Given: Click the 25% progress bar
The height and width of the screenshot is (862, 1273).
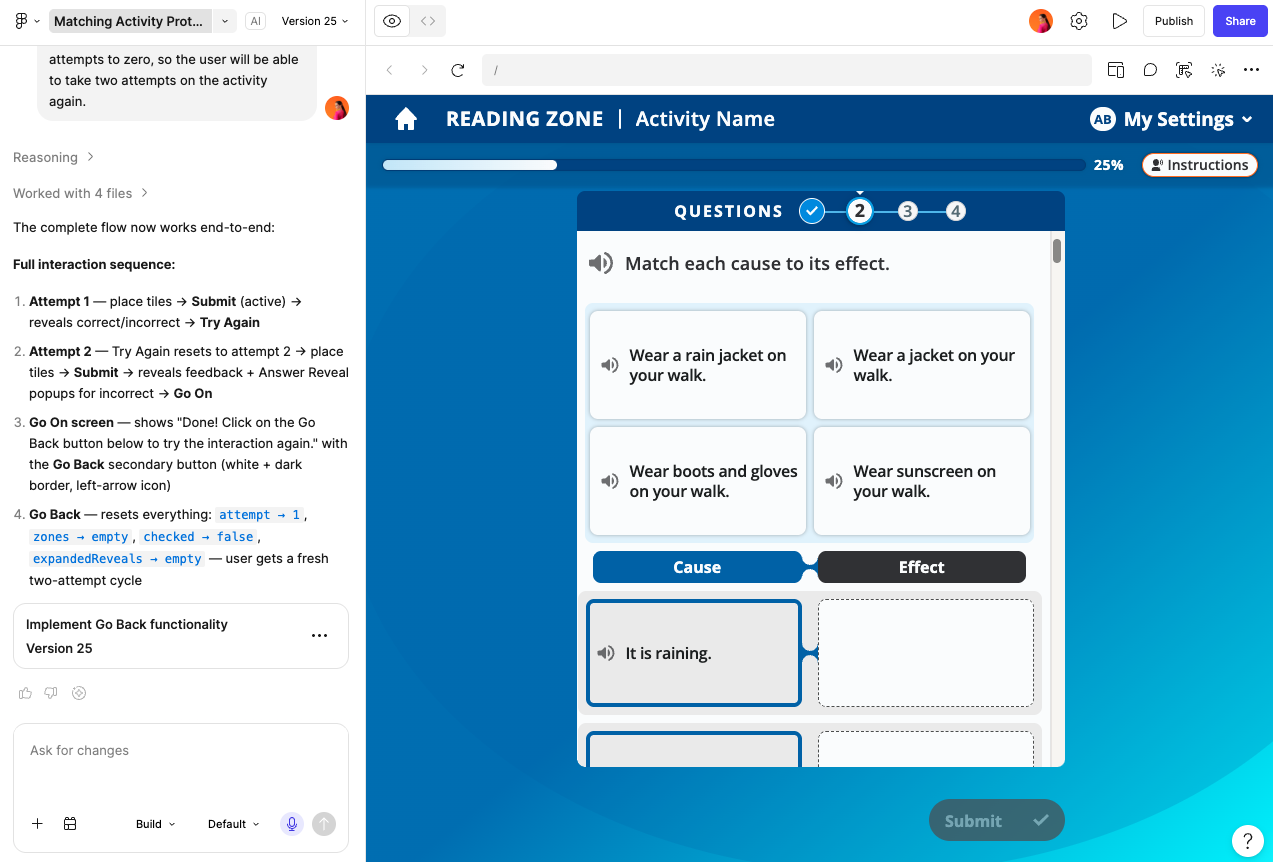Looking at the screenshot, I should [734, 165].
